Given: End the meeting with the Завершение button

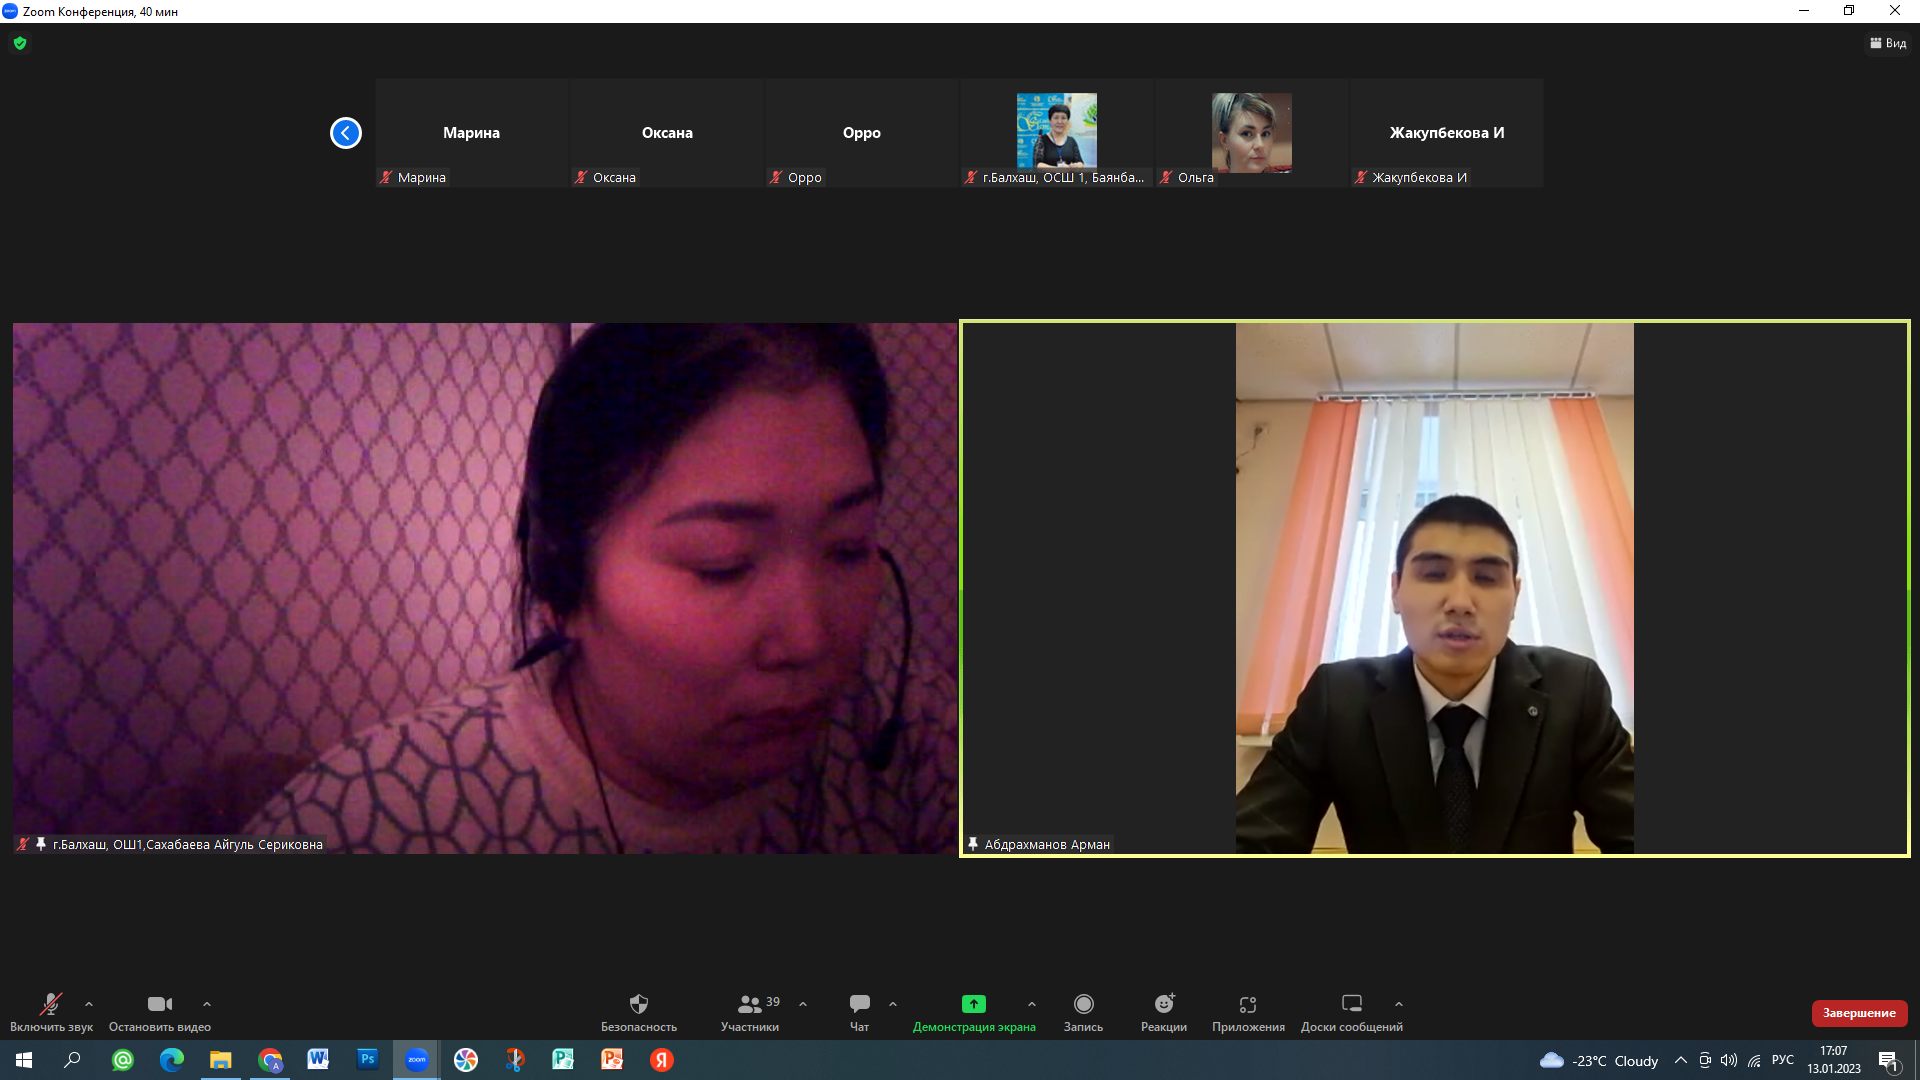Looking at the screenshot, I should (x=1858, y=1013).
